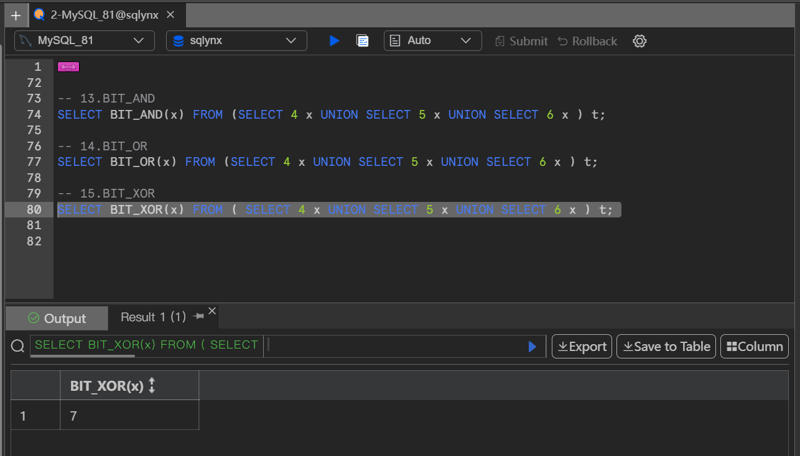
Task: Open the sqlynx database dropdown
Action: pos(236,41)
